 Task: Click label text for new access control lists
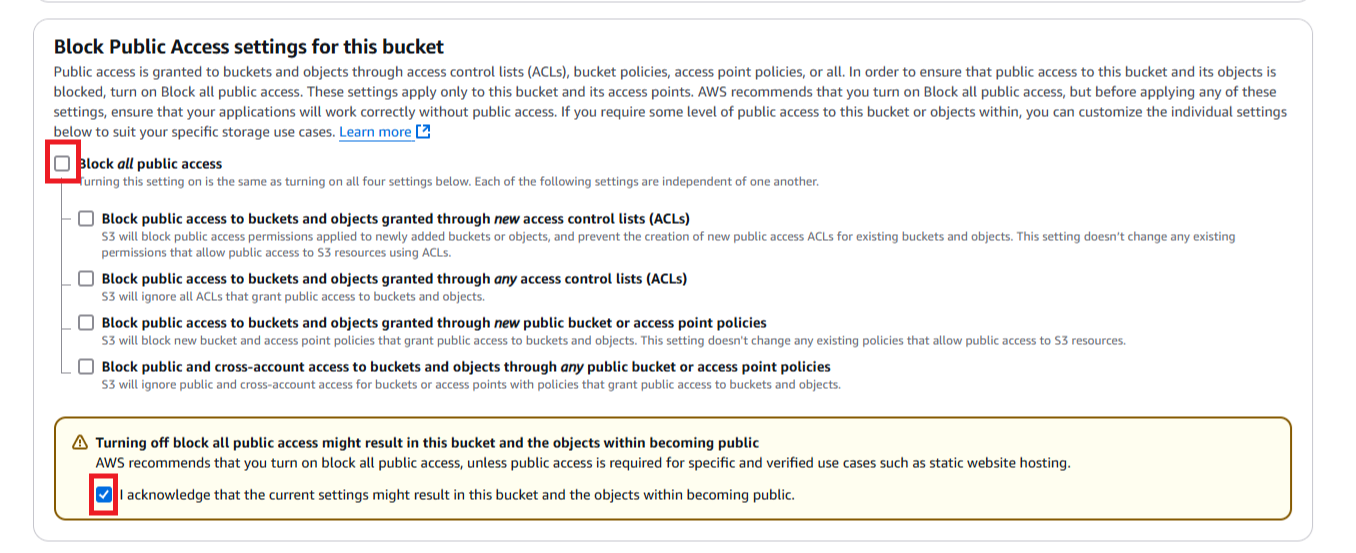click(x=395, y=219)
